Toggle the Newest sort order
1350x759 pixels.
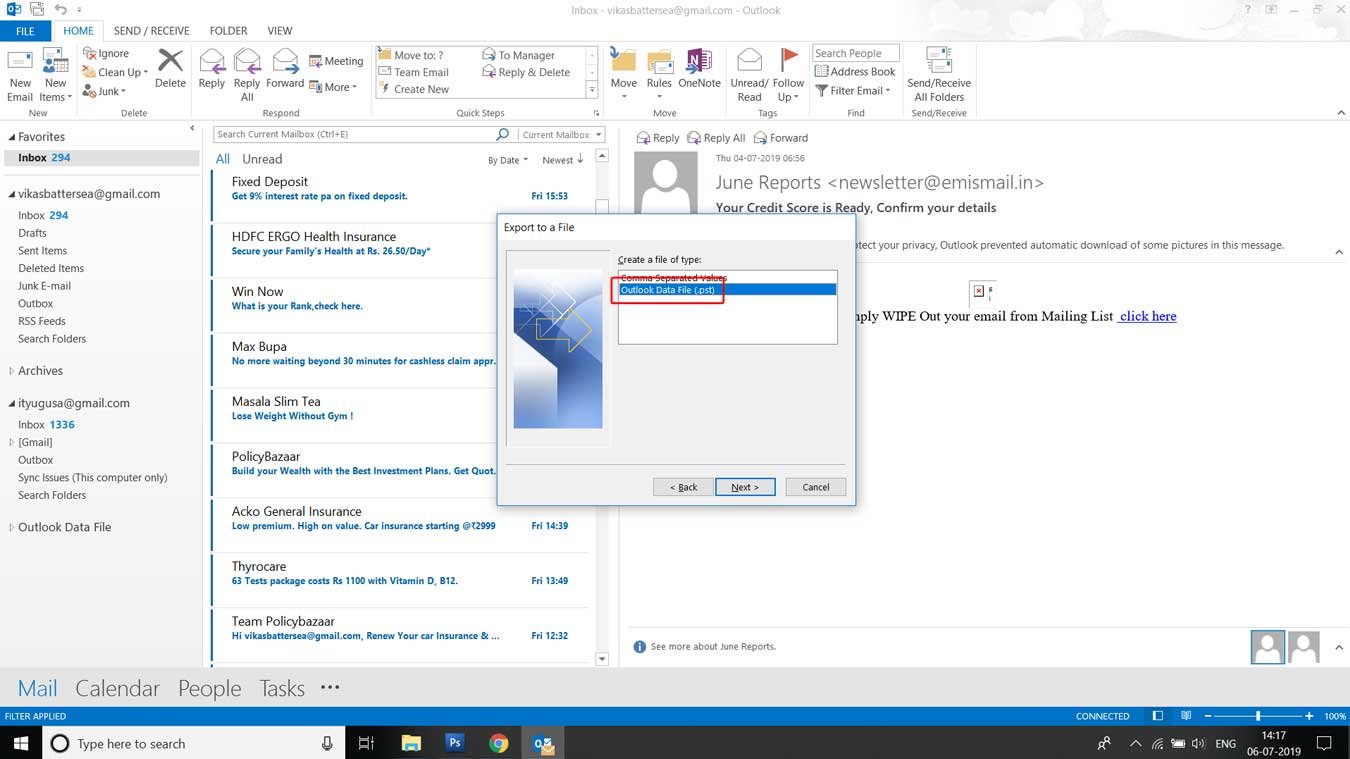pos(562,160)
